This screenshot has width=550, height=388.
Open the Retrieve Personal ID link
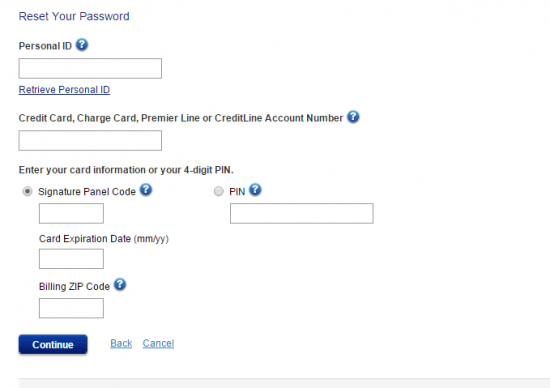(64, 90)
